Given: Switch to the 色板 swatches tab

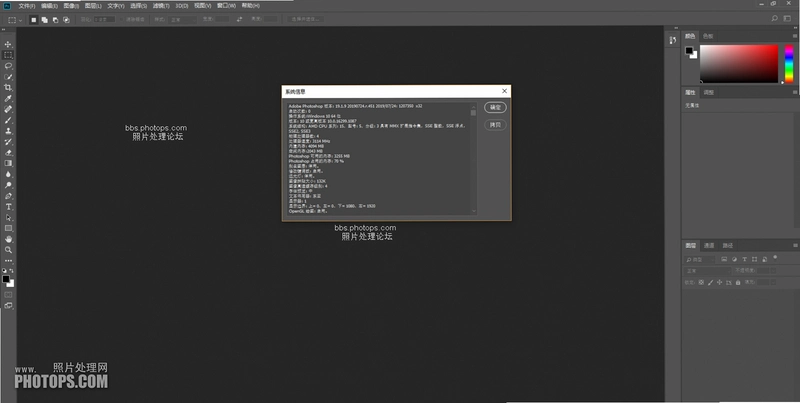Looking at the screenshot, I should click(708, 36).
